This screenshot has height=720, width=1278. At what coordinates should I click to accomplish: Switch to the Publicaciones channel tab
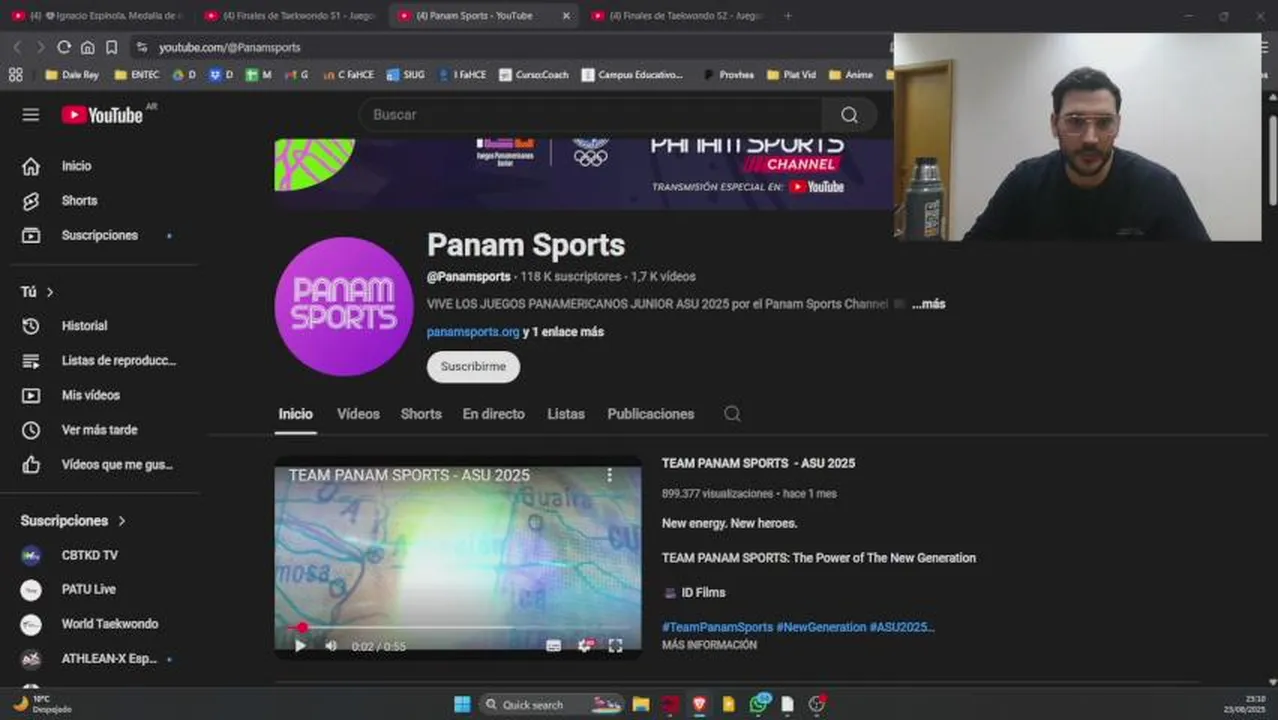click(650, 414)
